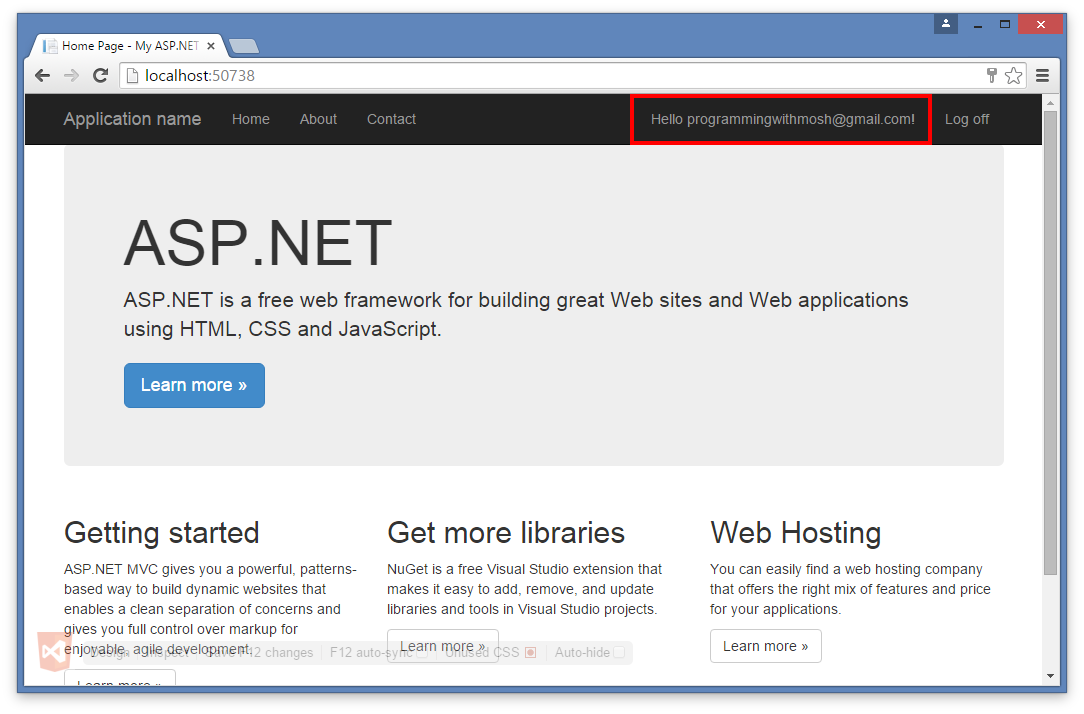Click the browser forward arrow
Viewport: 1084px width, 714px height.
point(71,75)
